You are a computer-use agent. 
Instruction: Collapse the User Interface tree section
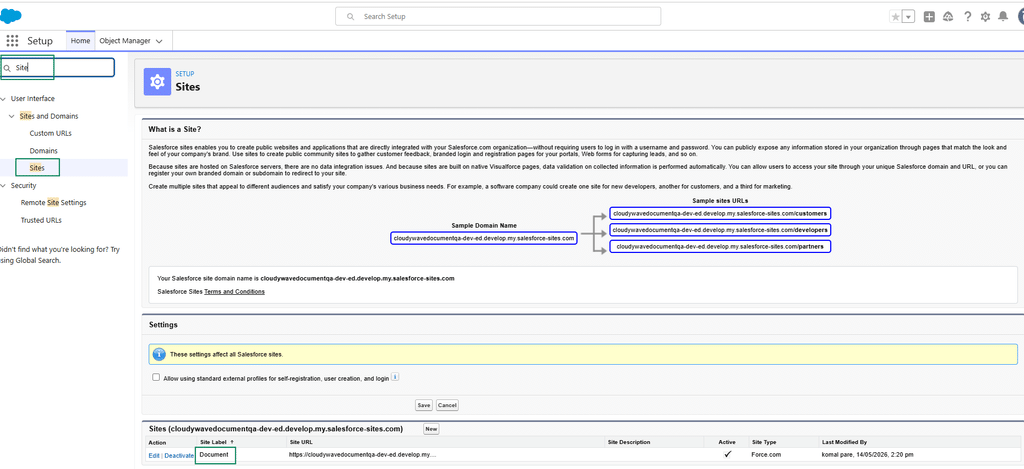click(x=4, y=99)
